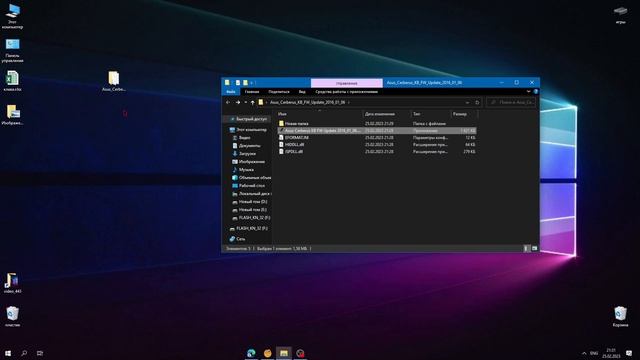Select the video_443 media file on the desktop
This screenshot has width=640, height=360.
tap(12, 283)
